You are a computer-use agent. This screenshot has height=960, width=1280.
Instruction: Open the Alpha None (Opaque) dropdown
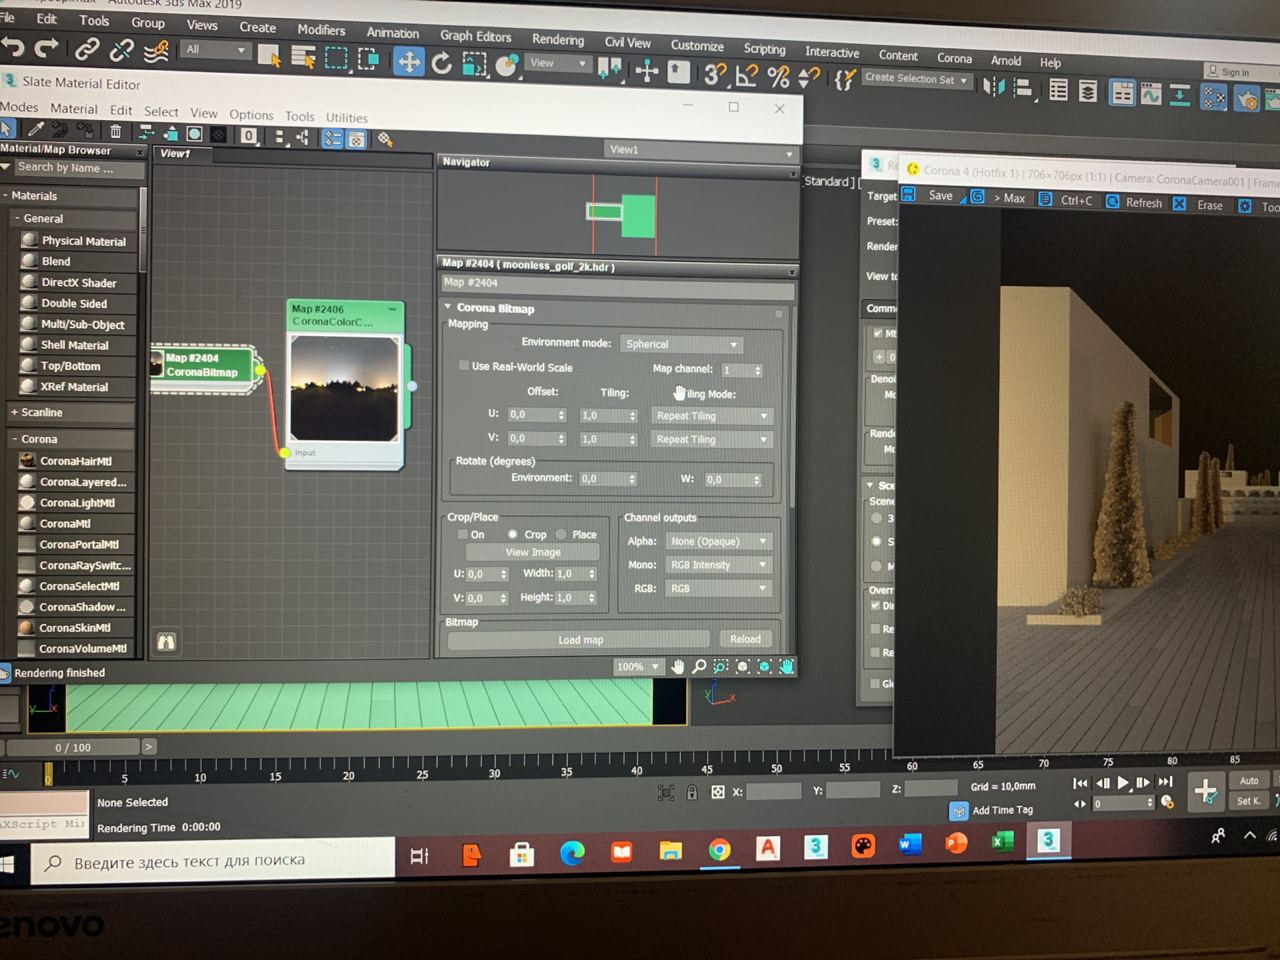719,541
